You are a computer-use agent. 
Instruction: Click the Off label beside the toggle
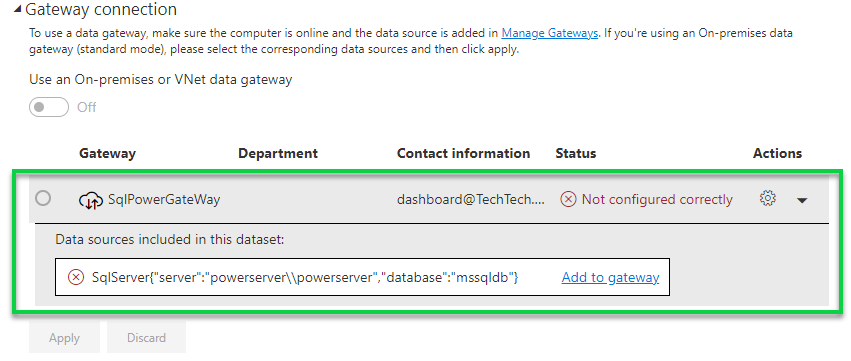87,107
